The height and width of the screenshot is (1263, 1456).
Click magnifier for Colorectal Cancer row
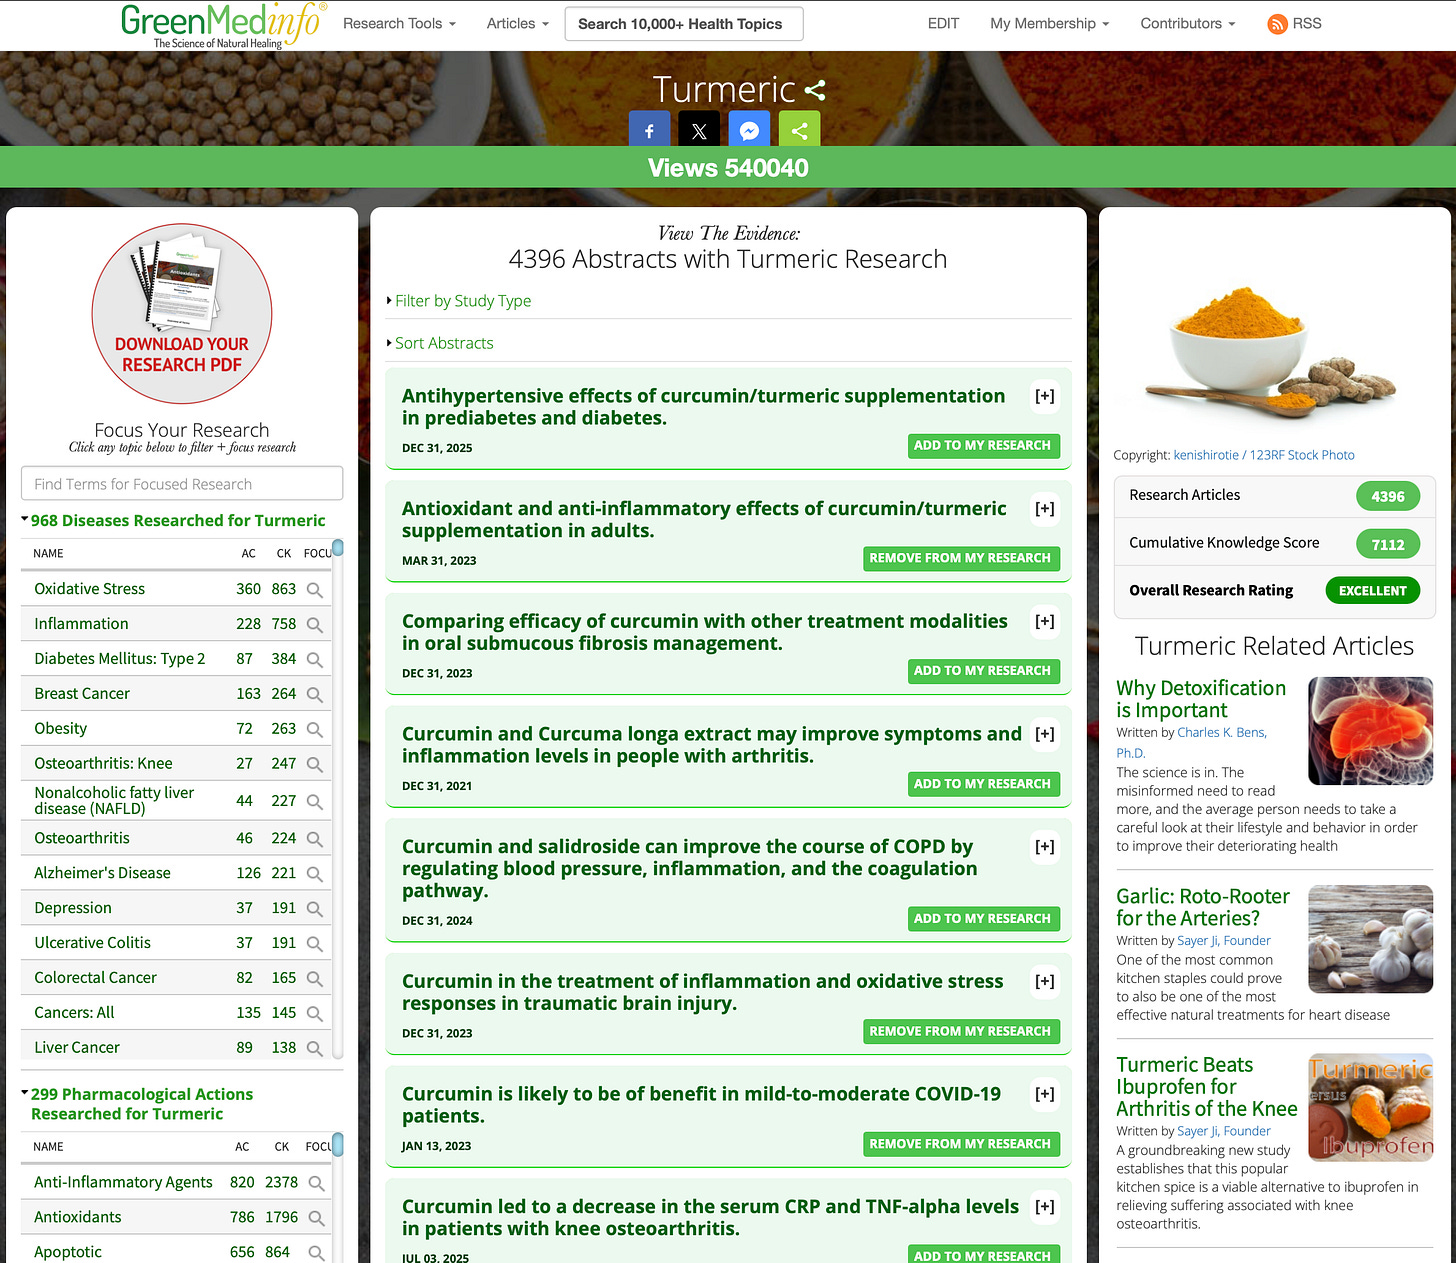click(315, 979)
